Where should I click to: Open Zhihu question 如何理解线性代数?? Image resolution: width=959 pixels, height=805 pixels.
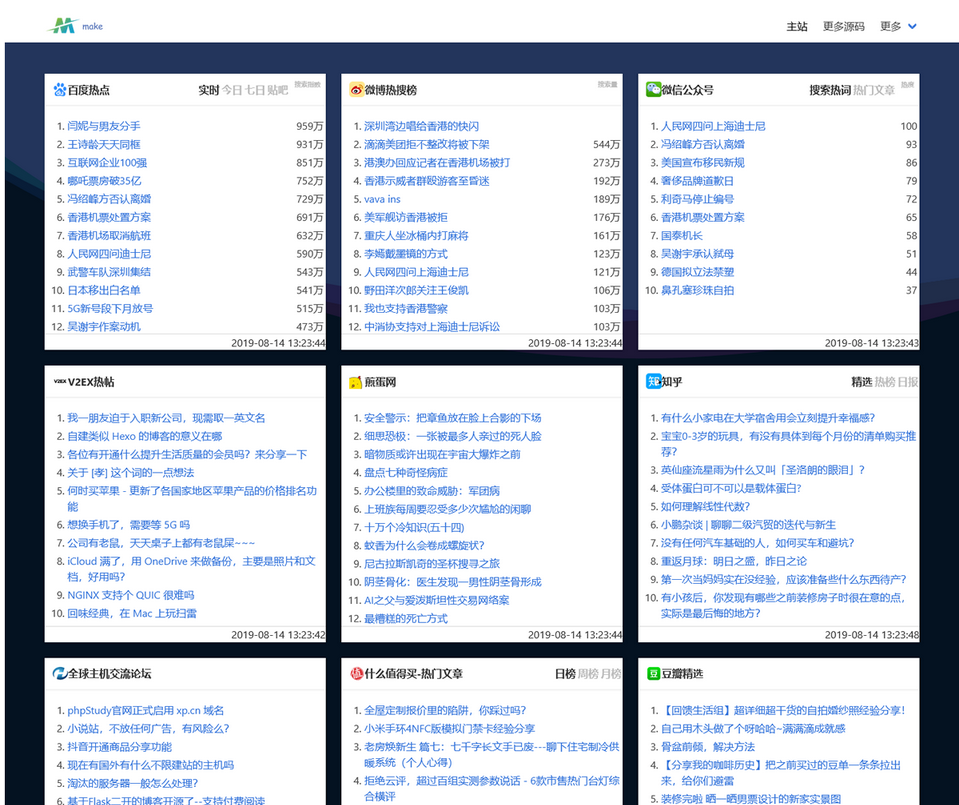coord(705,506)
